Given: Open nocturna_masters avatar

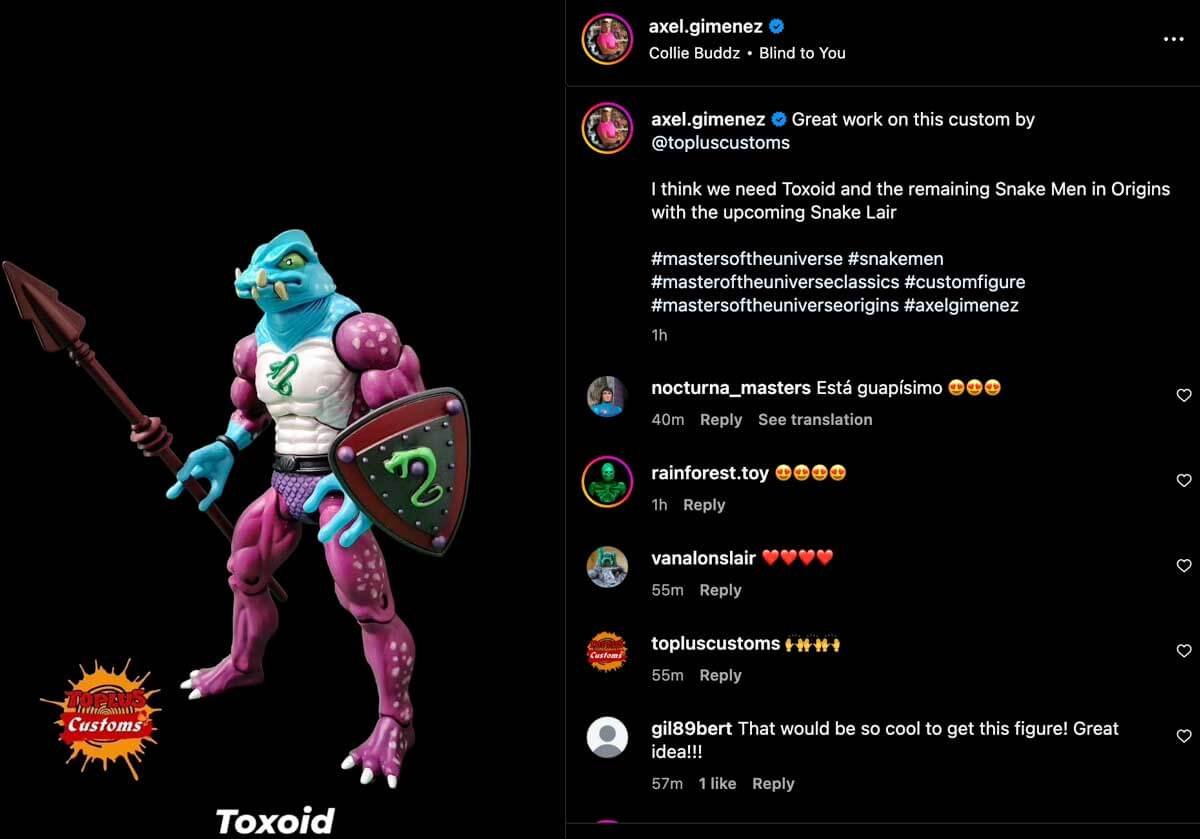Looking at the screenshot, I should coord(607,397).
